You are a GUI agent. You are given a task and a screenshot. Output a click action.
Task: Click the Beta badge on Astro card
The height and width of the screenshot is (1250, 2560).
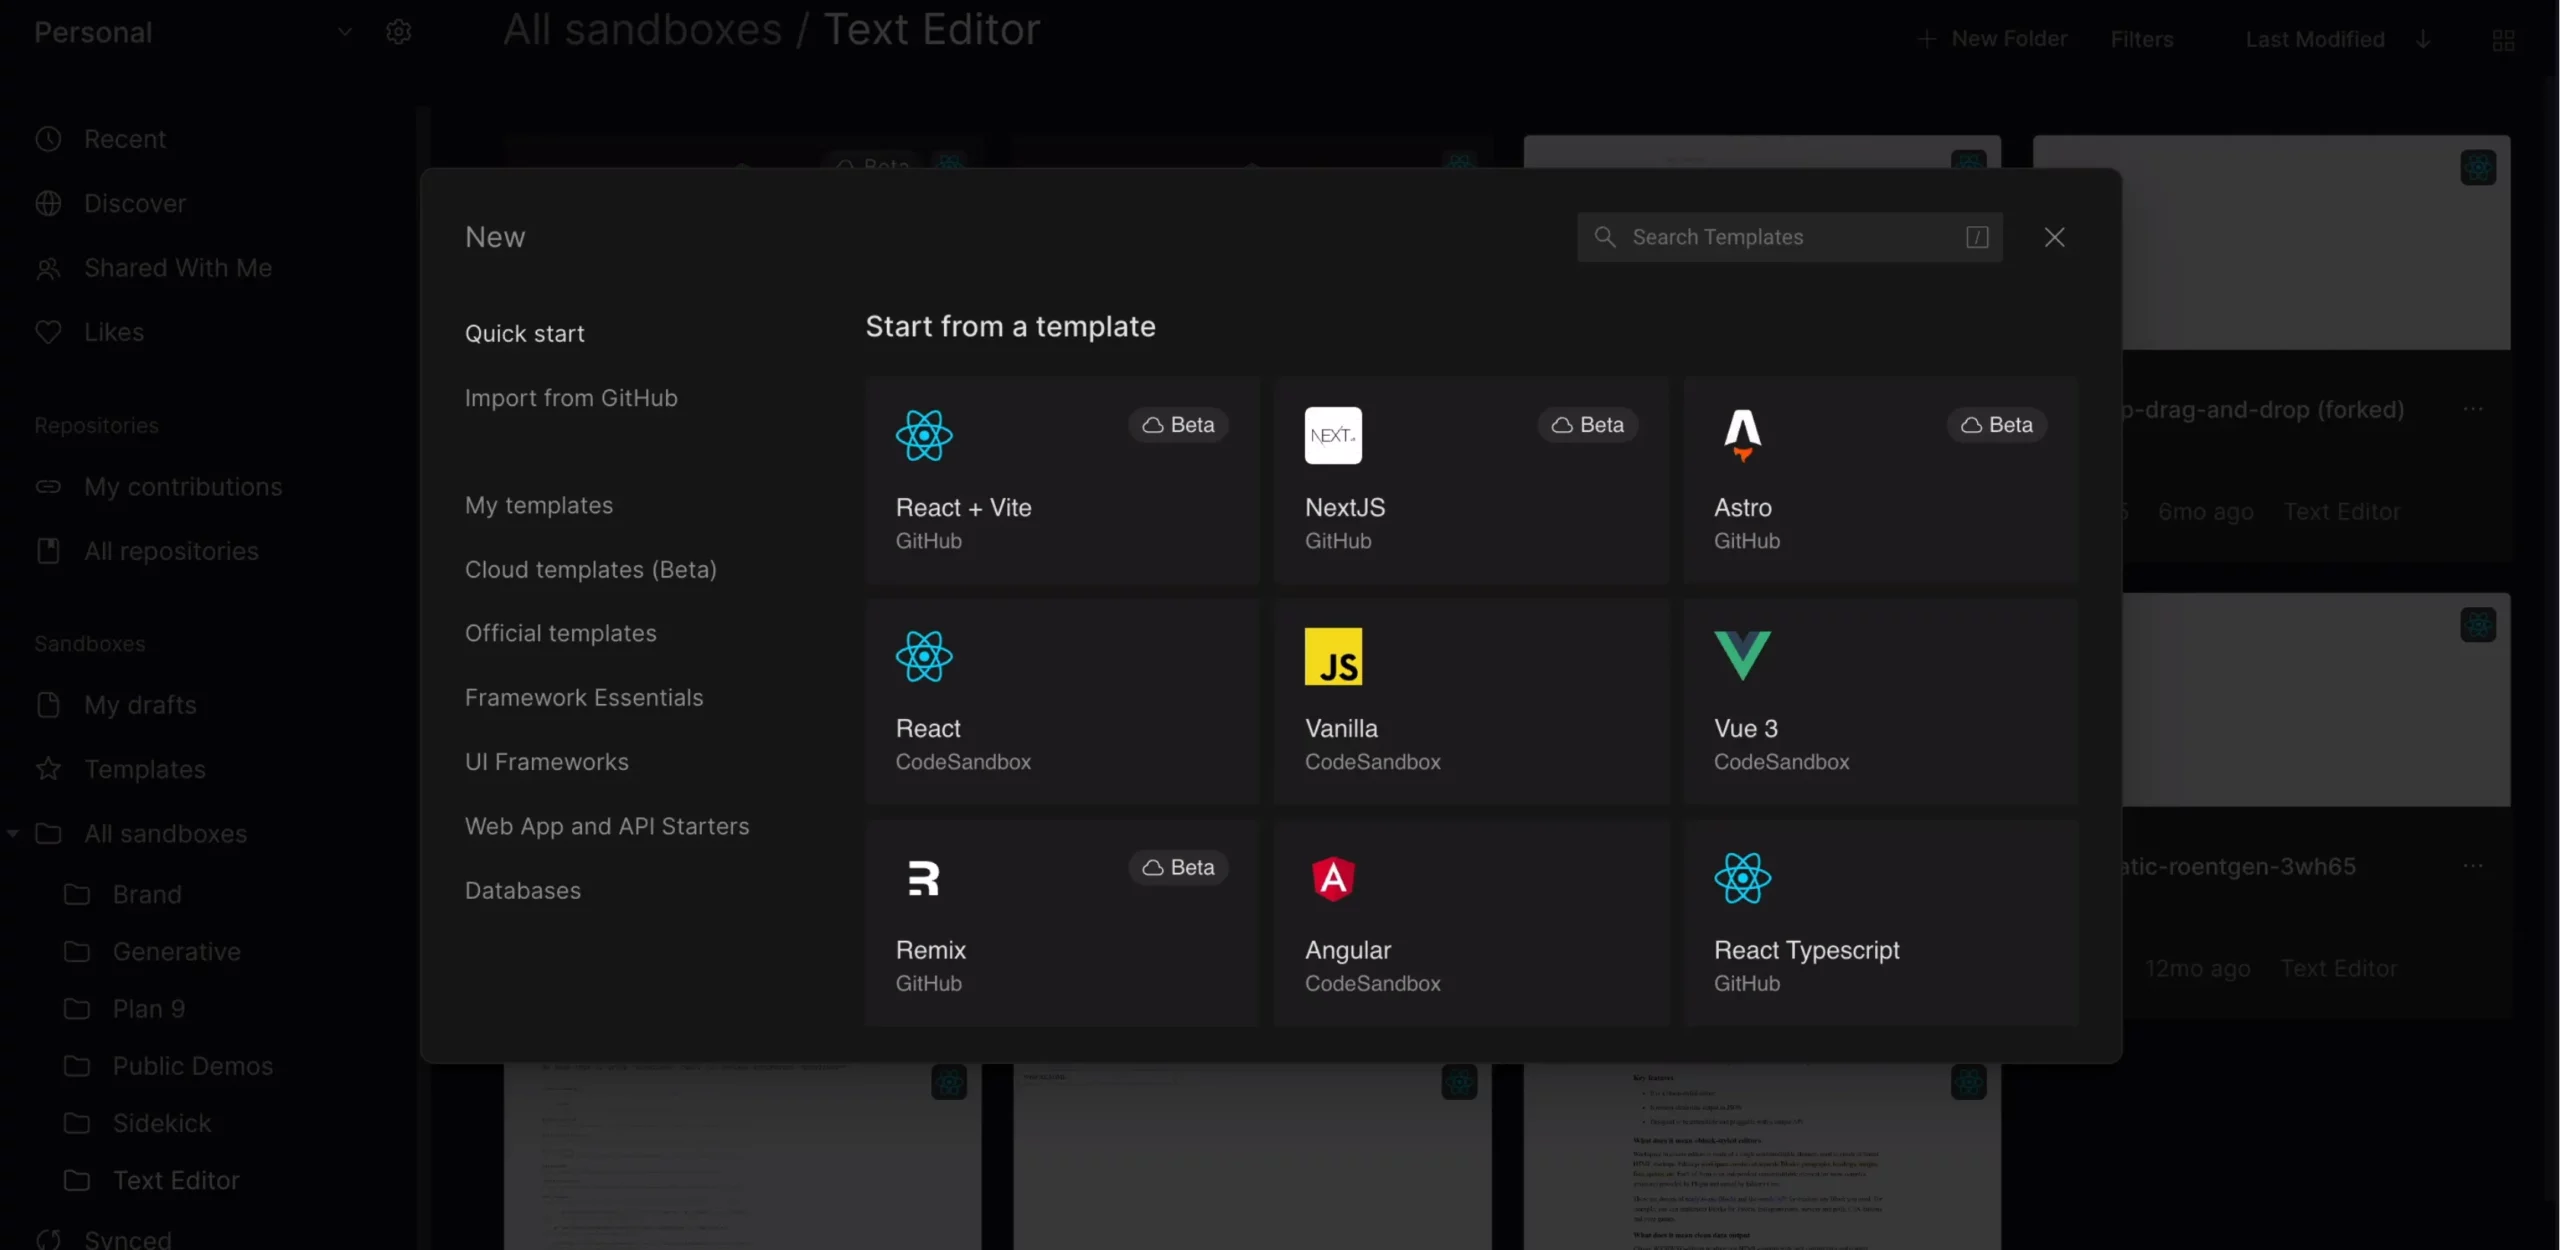pyautogui.click(x=1996, y=425)
